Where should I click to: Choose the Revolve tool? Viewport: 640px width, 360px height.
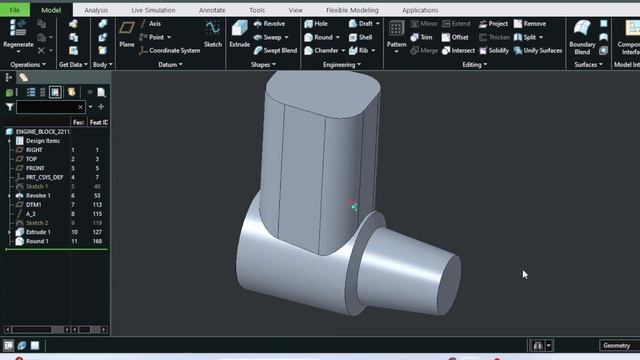click(269, 24)
